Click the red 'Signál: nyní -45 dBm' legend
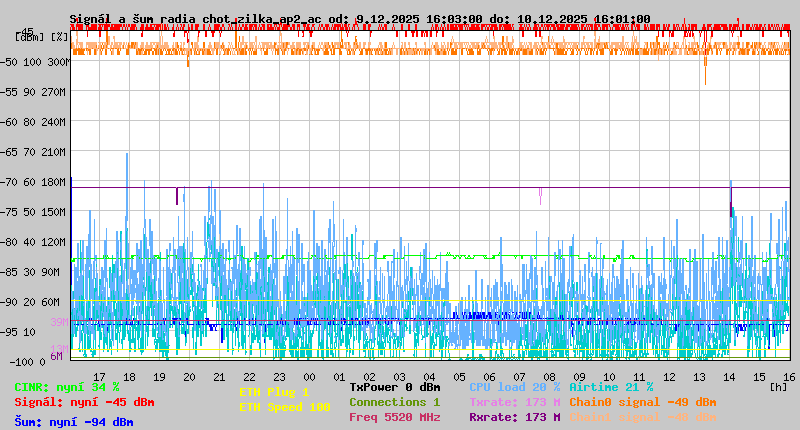 [84, 402]
